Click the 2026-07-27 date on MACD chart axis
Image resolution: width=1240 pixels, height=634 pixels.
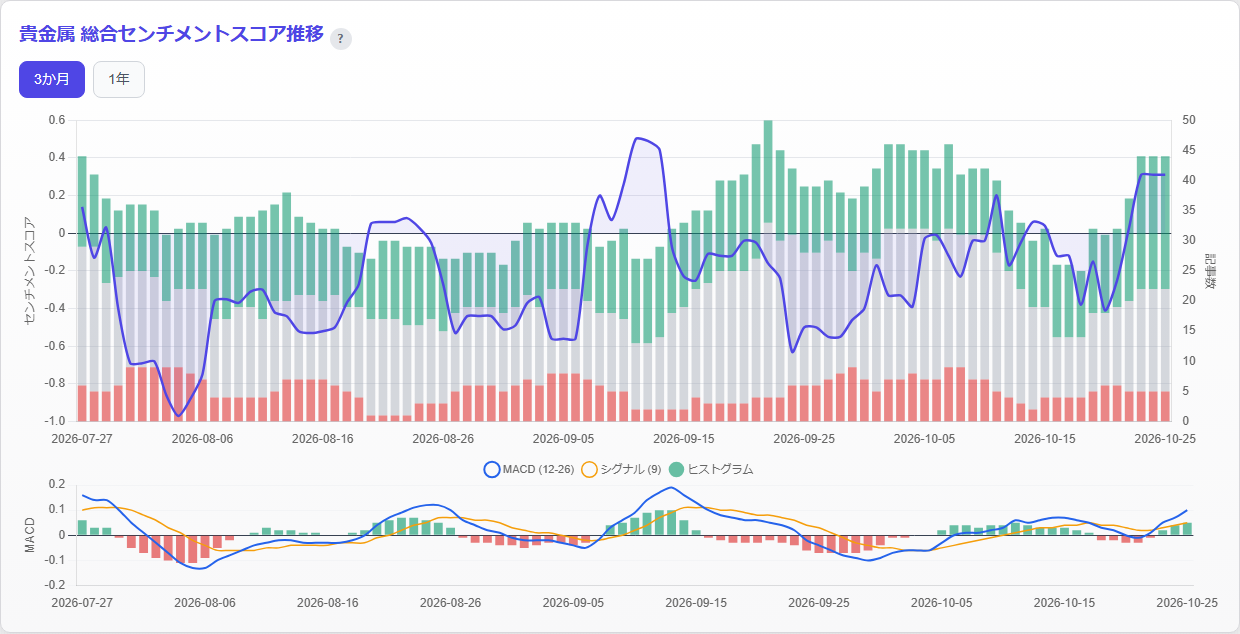point(82,603)
